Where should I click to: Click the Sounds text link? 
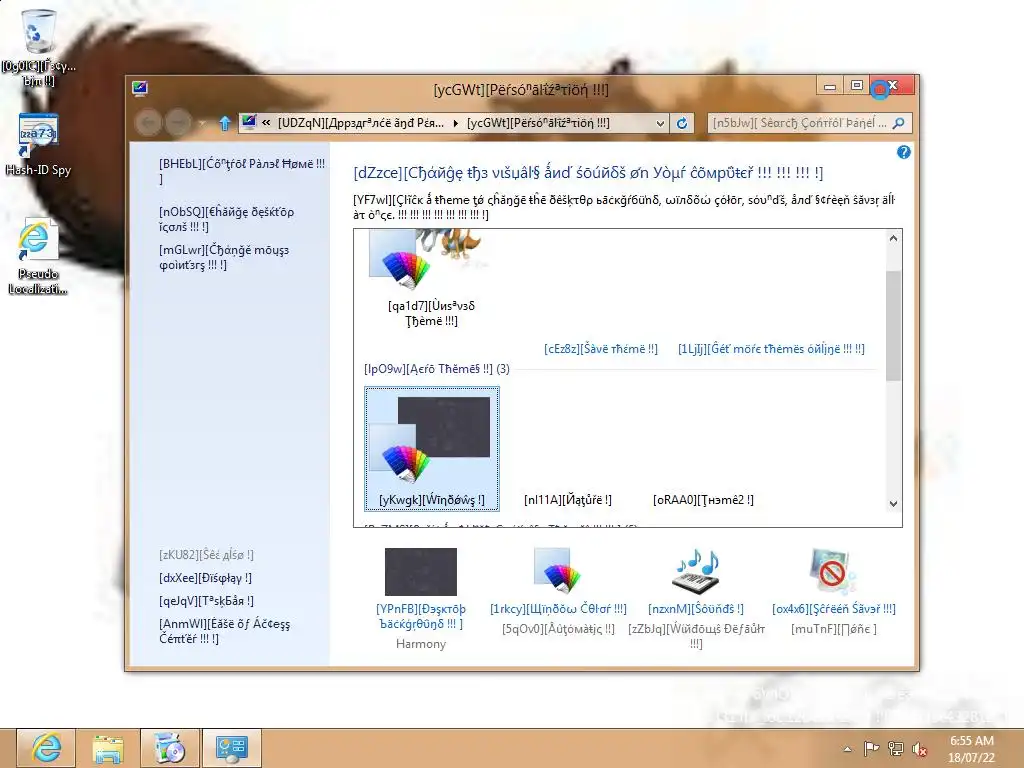(x=696, y=609)
